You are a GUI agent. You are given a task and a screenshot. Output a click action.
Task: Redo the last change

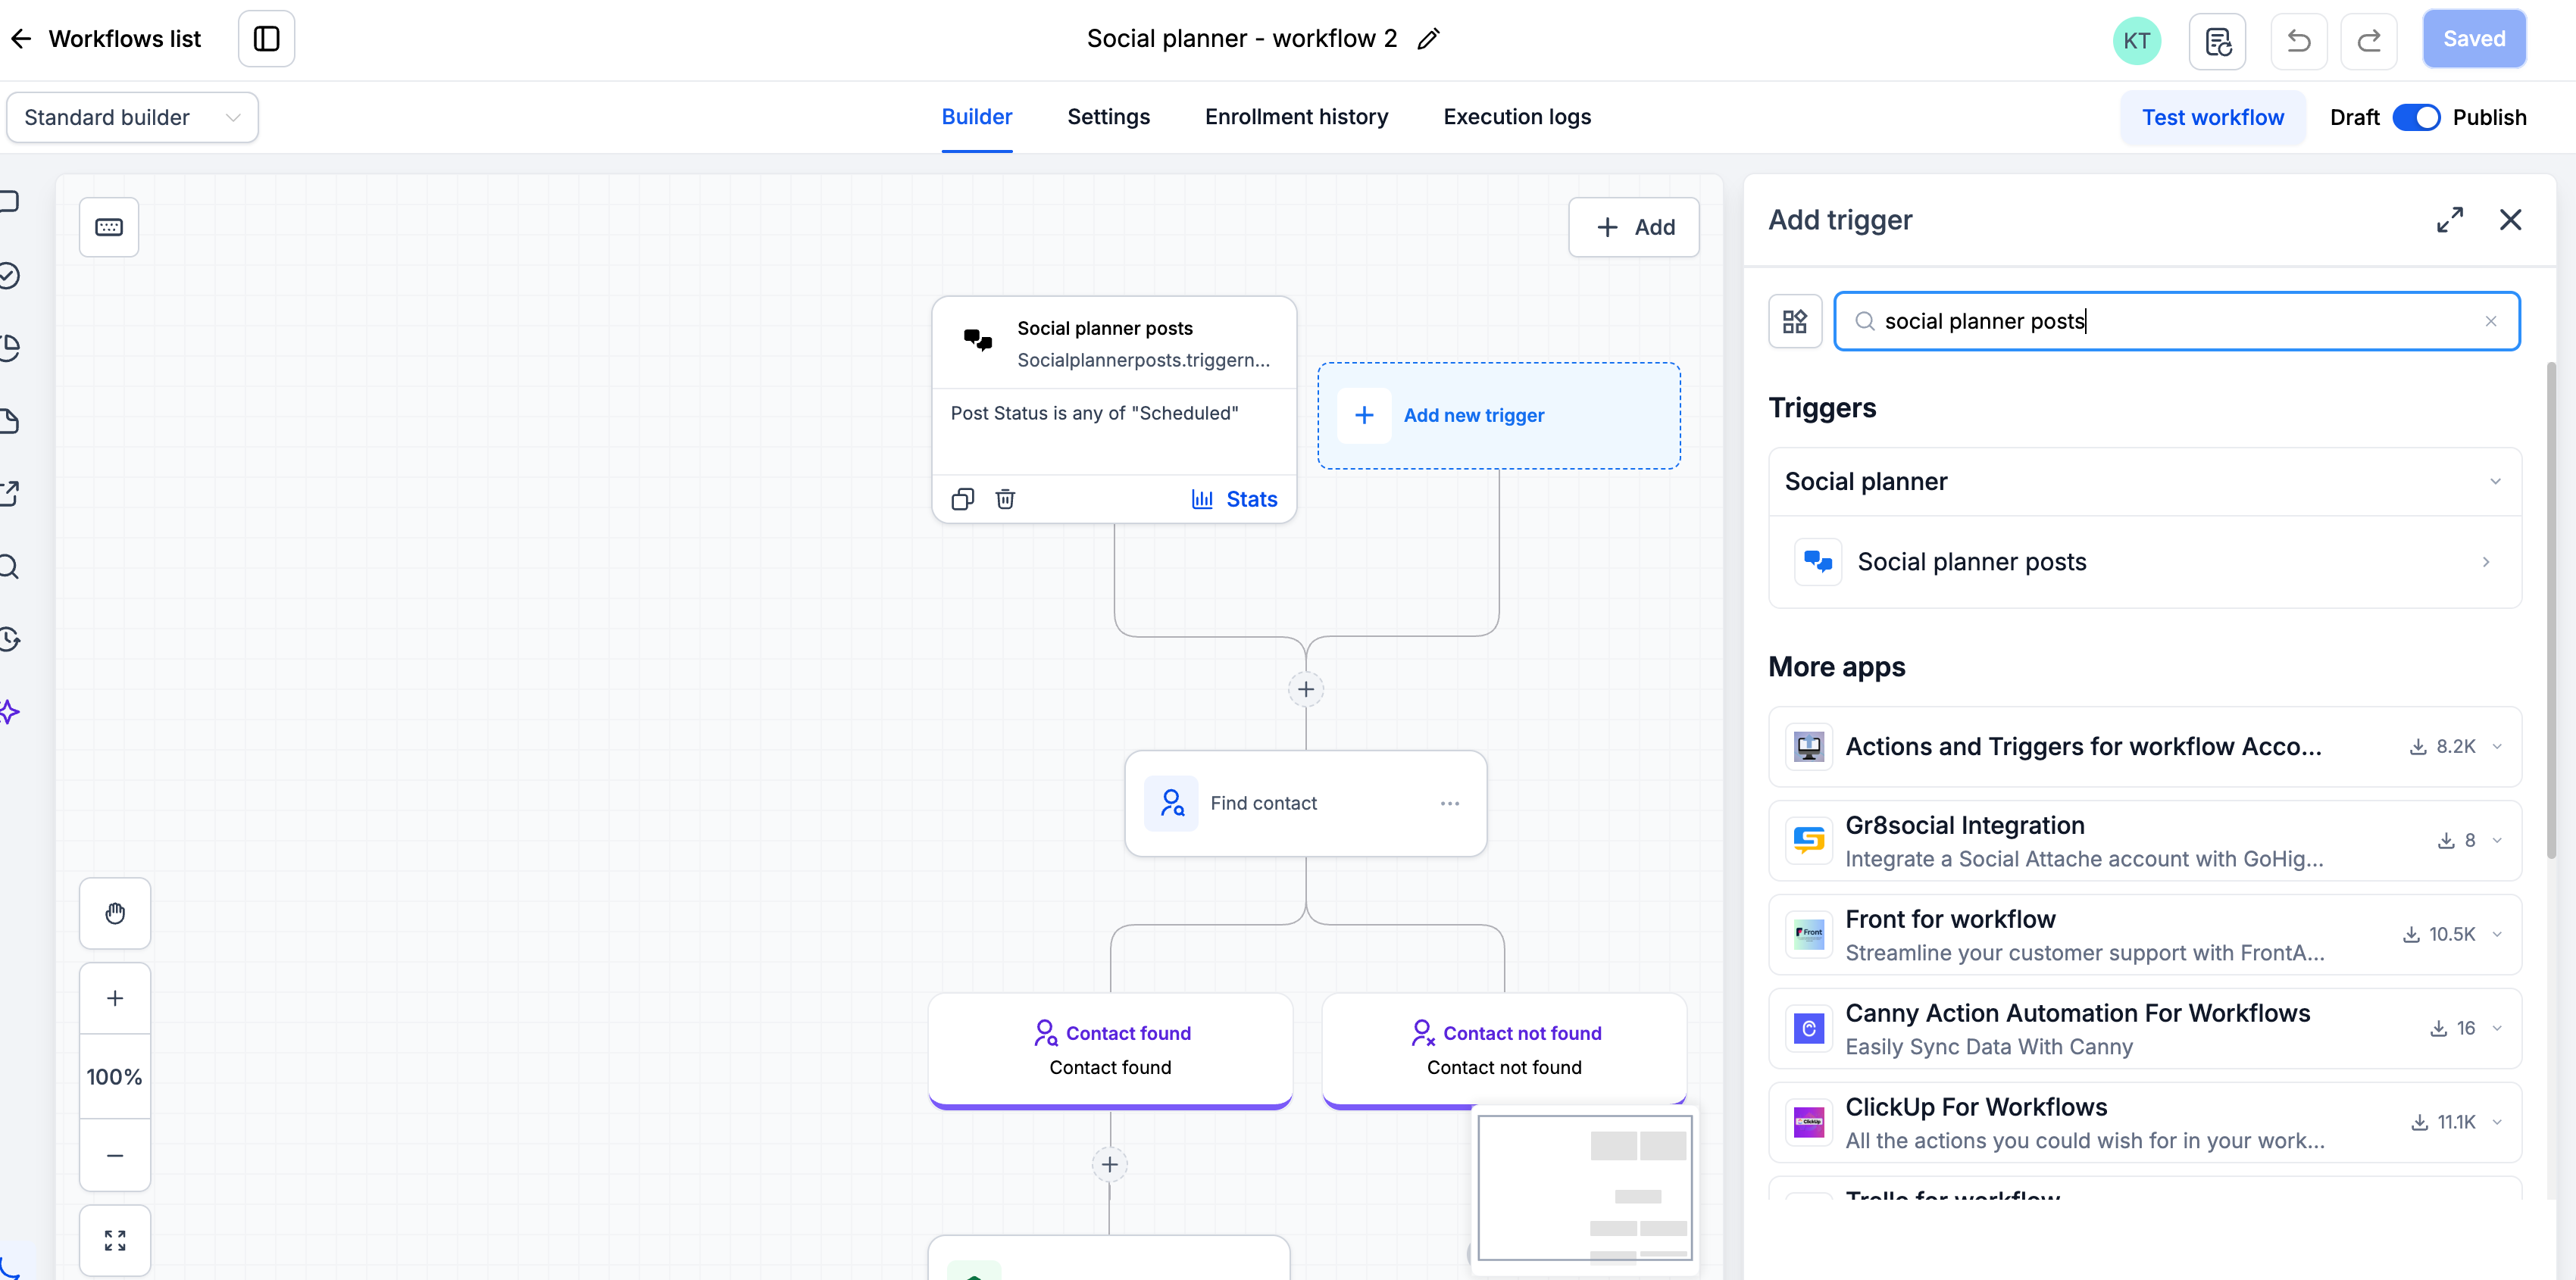pos(2368,41)
